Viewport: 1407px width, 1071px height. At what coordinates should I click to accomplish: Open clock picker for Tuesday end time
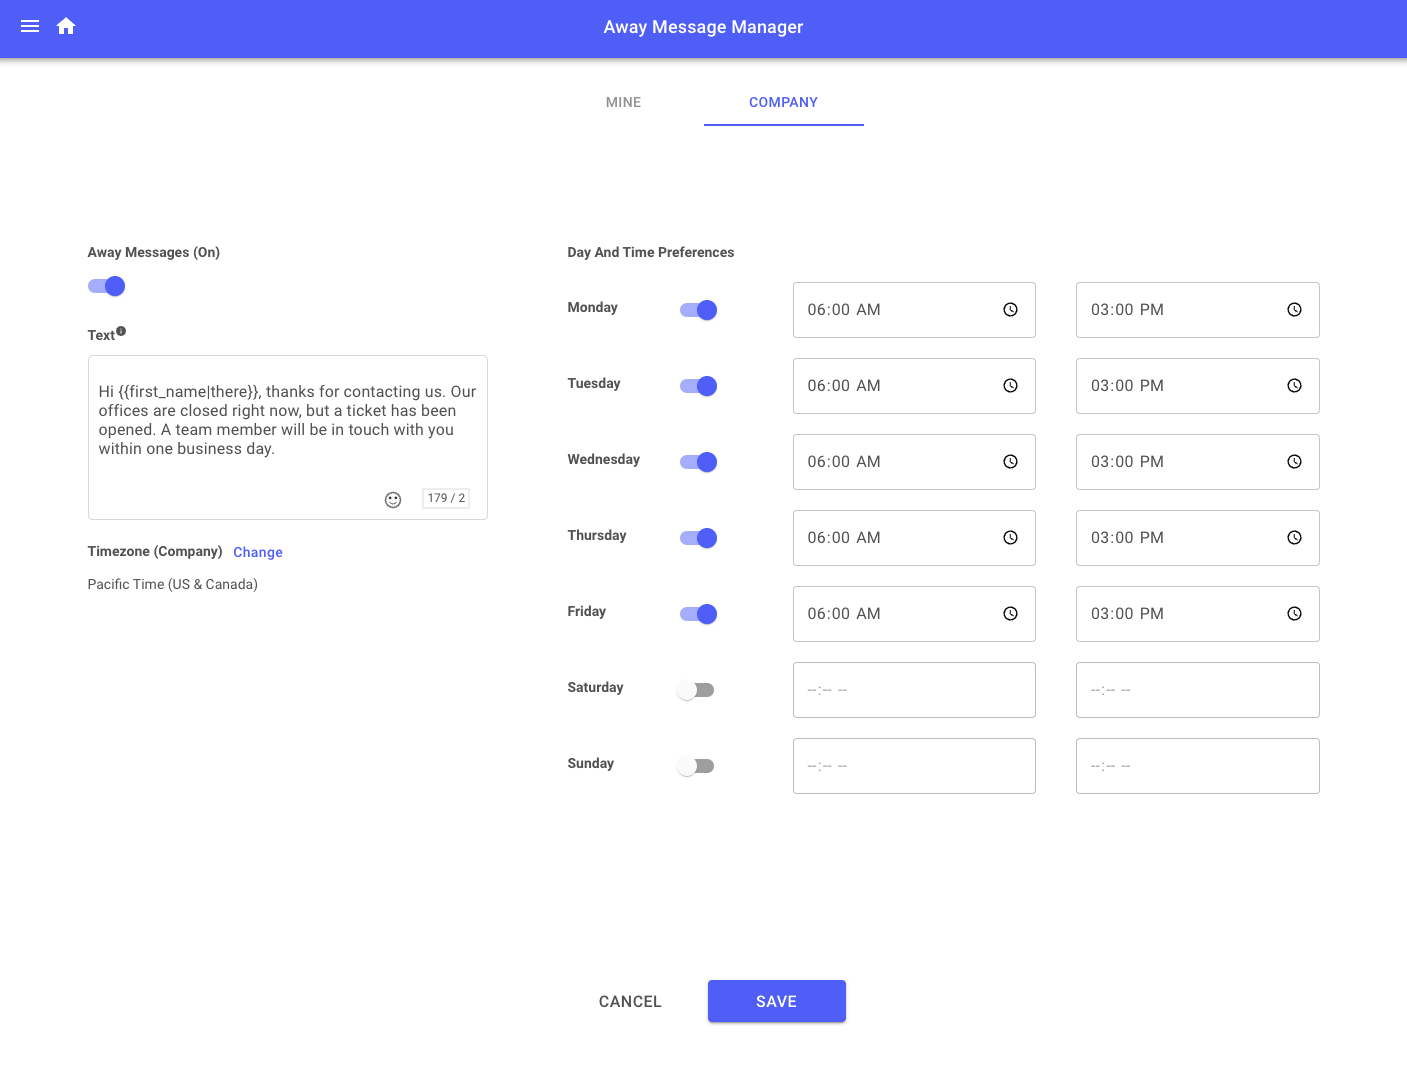tap(1294, 386)
